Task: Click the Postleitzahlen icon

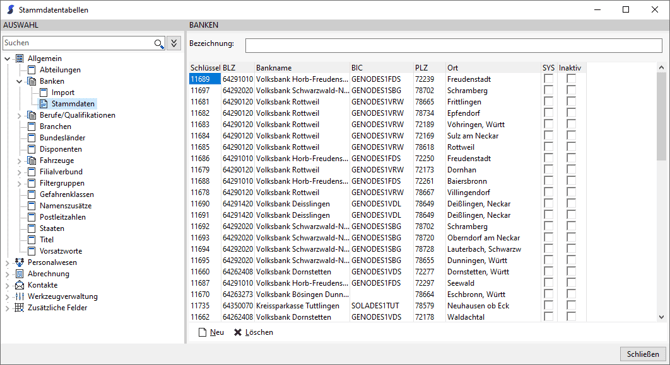Action: point(32,217)
